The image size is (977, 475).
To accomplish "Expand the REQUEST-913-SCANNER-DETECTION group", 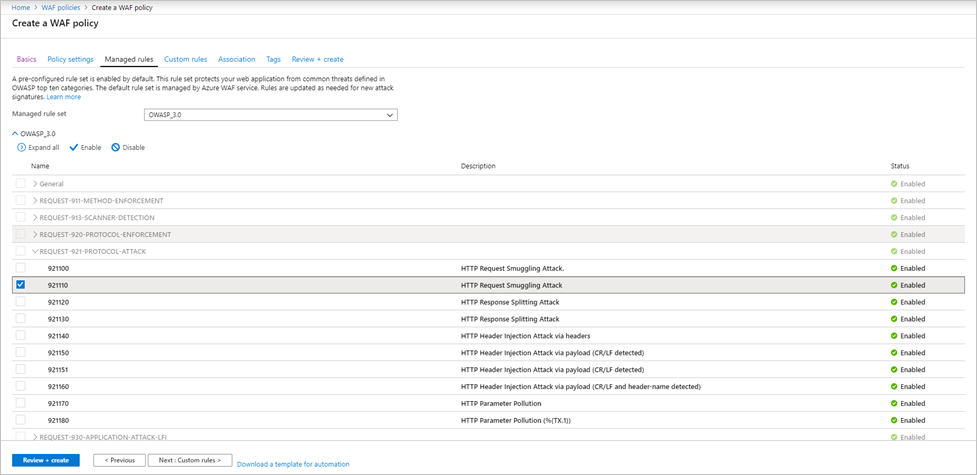I will click(x=35, y=218).
